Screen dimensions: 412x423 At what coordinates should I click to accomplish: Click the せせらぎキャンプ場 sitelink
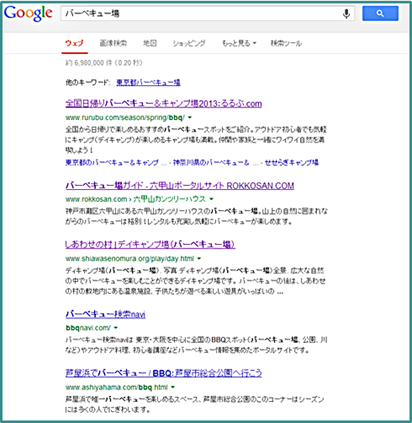point(292,163)
